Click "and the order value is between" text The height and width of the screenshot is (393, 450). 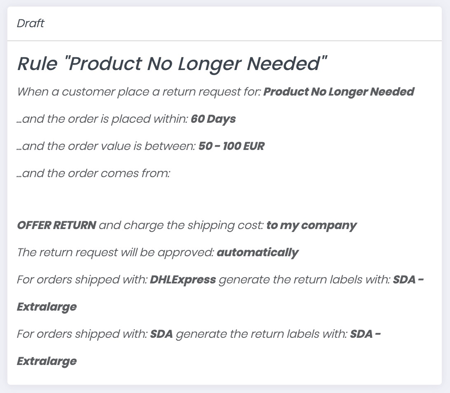pyautogui.click(x=107, y=146)
